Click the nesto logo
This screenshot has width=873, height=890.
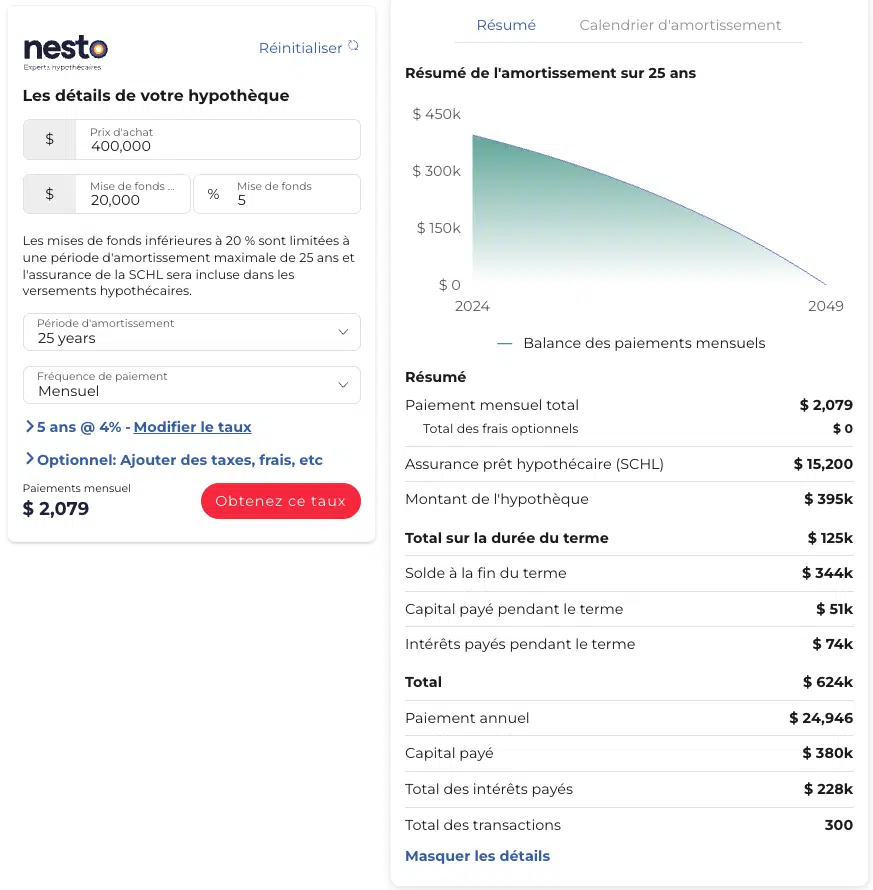coord(65,52)
